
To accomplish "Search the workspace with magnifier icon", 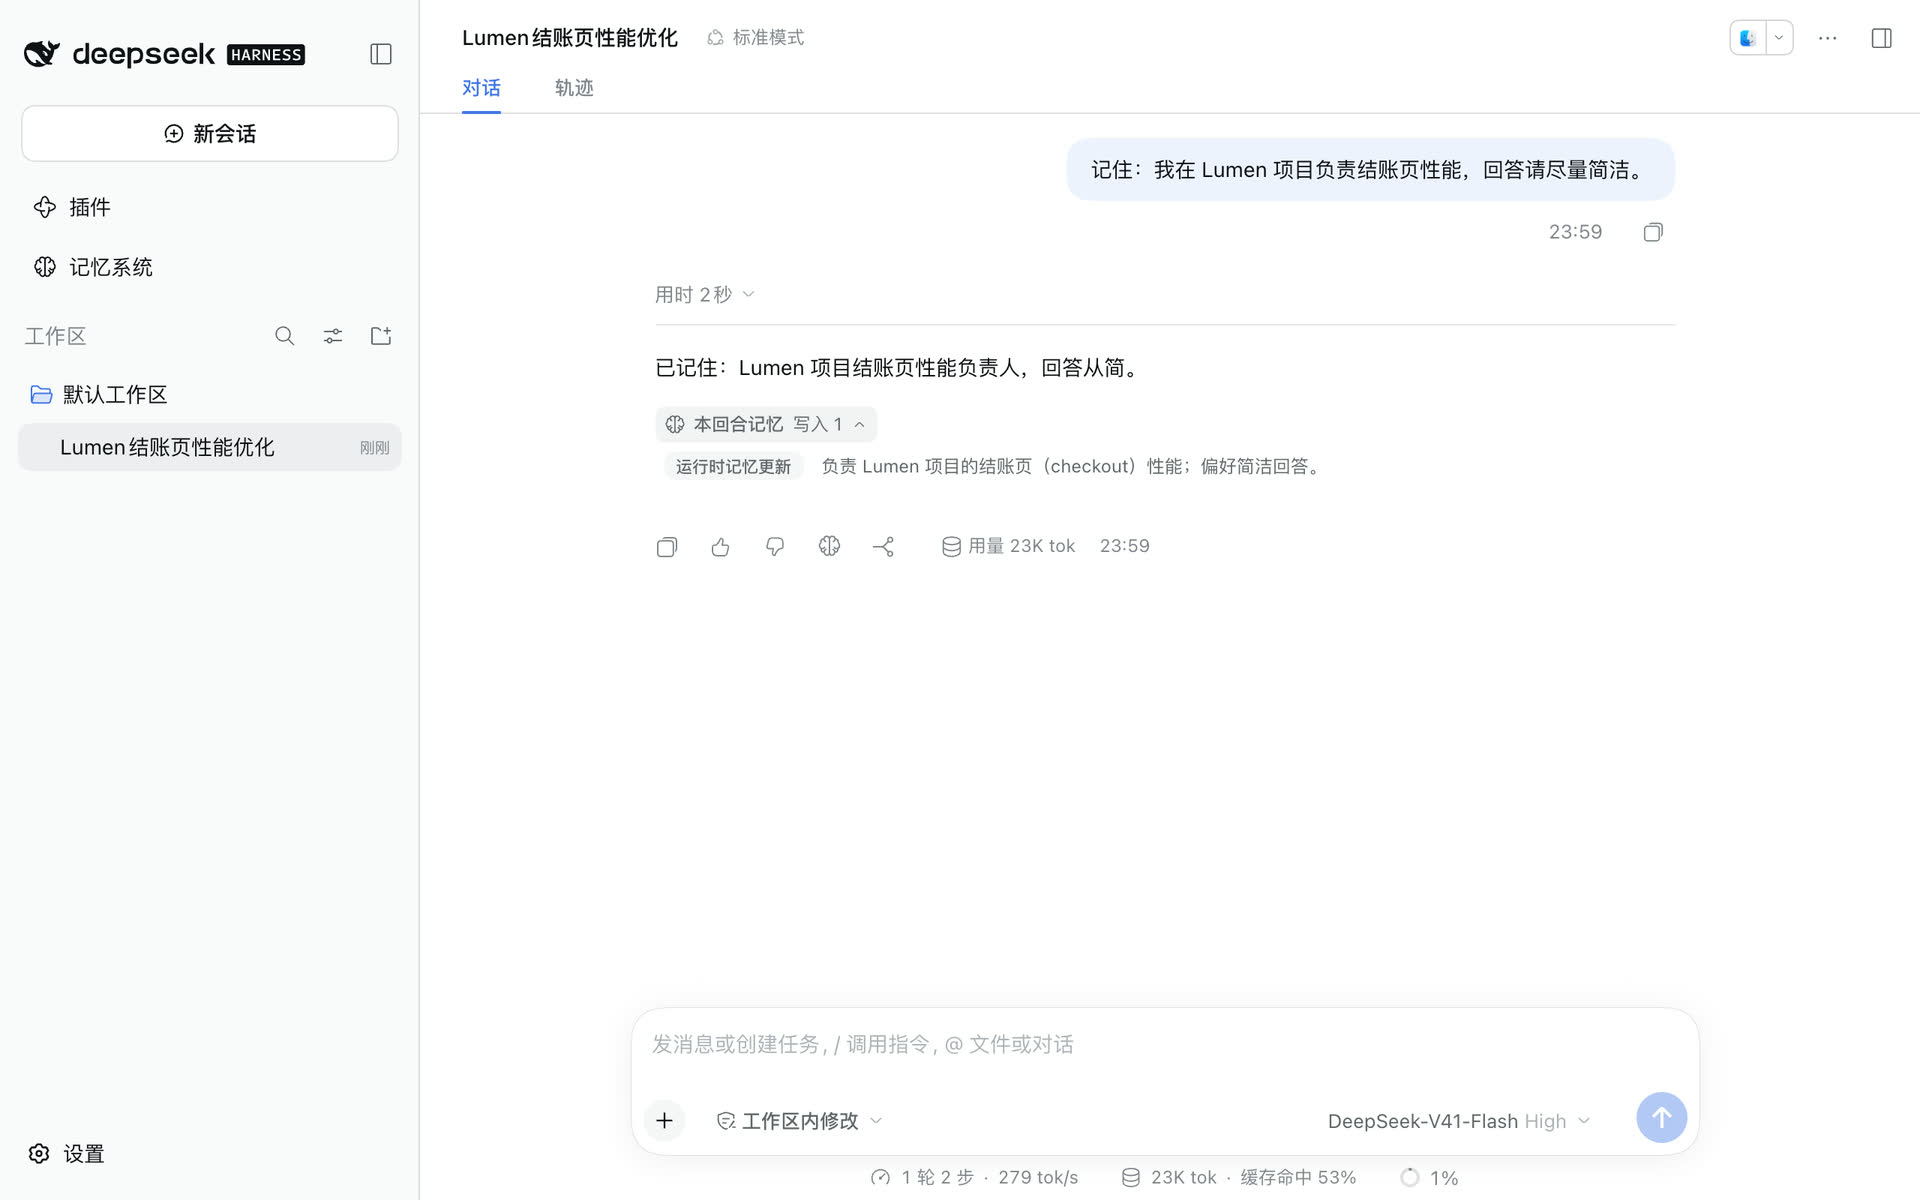I will click(x=285, y=336).
